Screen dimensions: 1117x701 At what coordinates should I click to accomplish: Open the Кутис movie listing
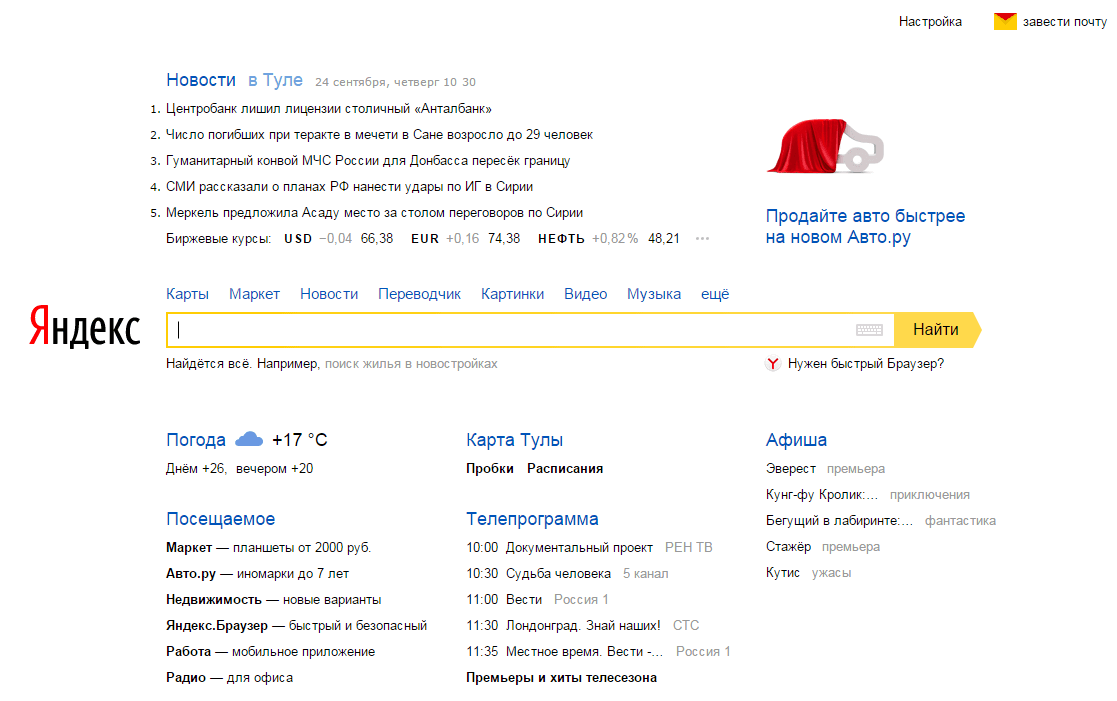(x=783, y=573)
